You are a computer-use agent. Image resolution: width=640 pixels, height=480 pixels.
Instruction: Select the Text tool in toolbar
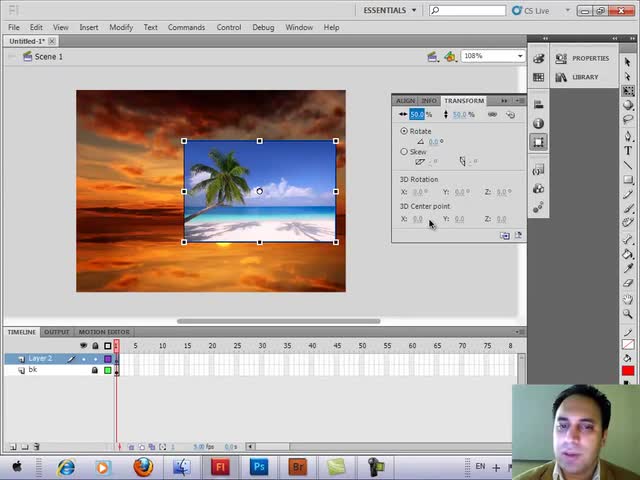coord(628,151)
